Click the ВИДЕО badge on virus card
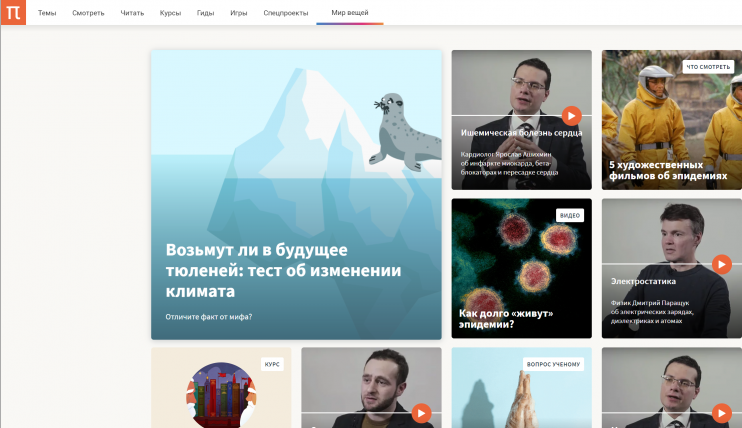742x428 pixels. click(x=570, y=215)
